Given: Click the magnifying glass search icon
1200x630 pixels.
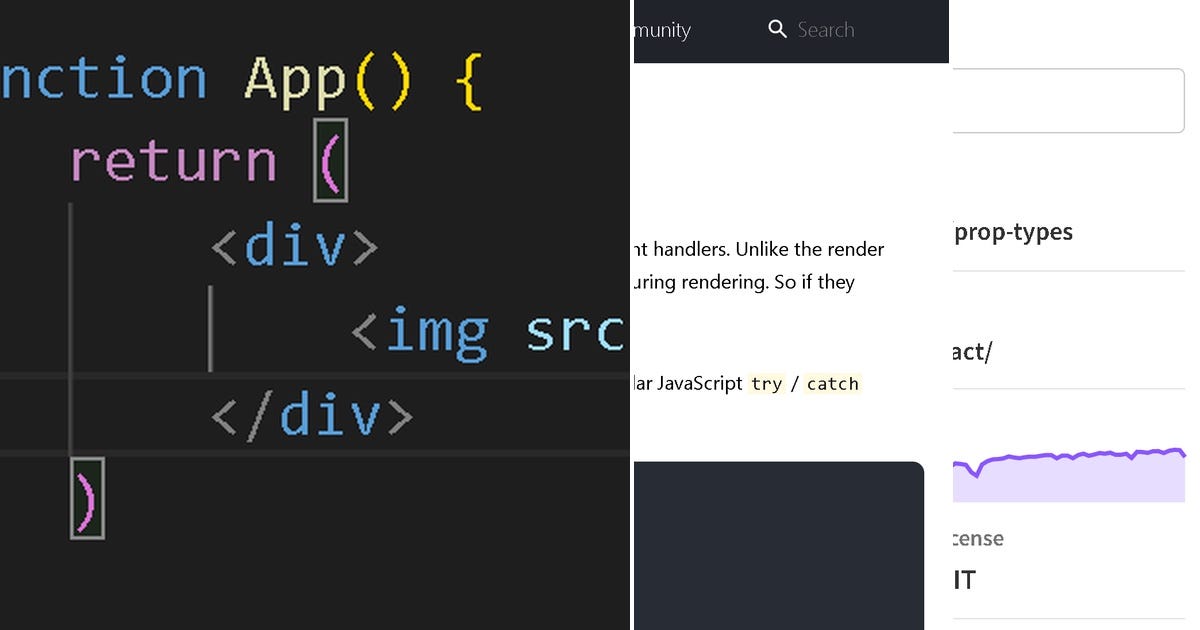Looking at the screenshot, I should coord(778,29).
